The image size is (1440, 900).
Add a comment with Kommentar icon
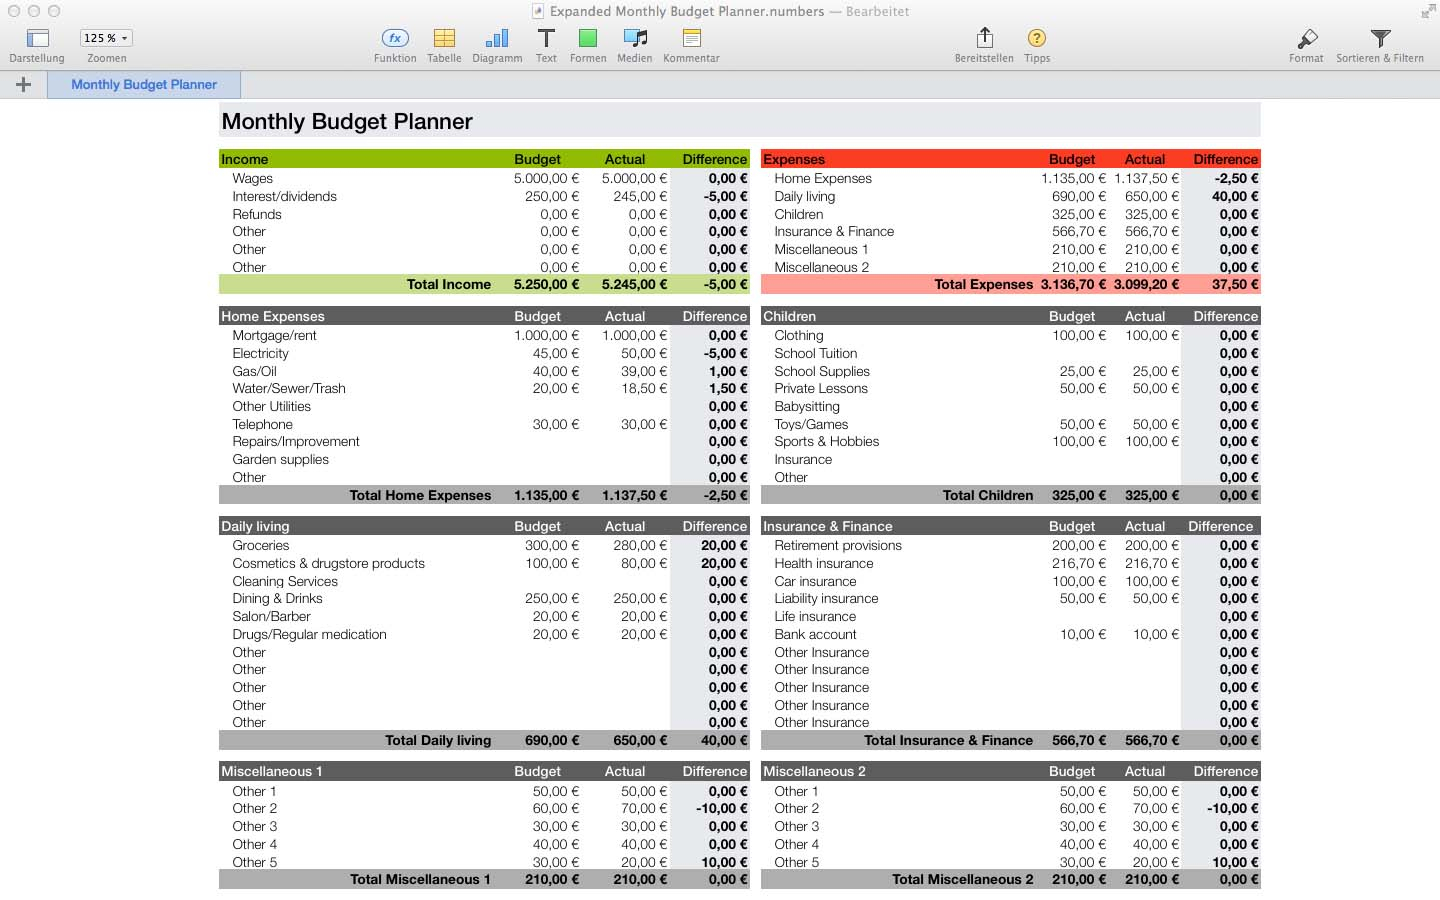pyautogui.click(x=691, y=39)
